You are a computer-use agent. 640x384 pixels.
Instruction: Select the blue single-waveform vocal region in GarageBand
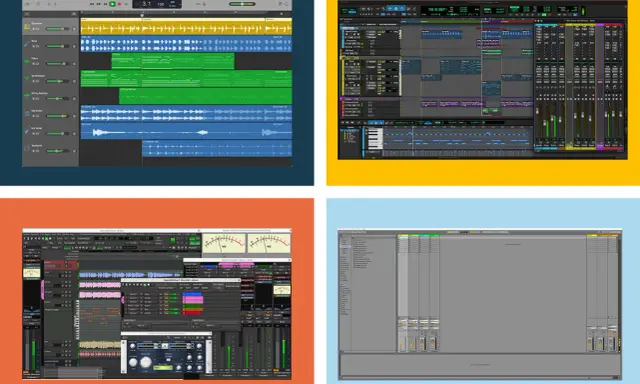[x=186, y=131]
